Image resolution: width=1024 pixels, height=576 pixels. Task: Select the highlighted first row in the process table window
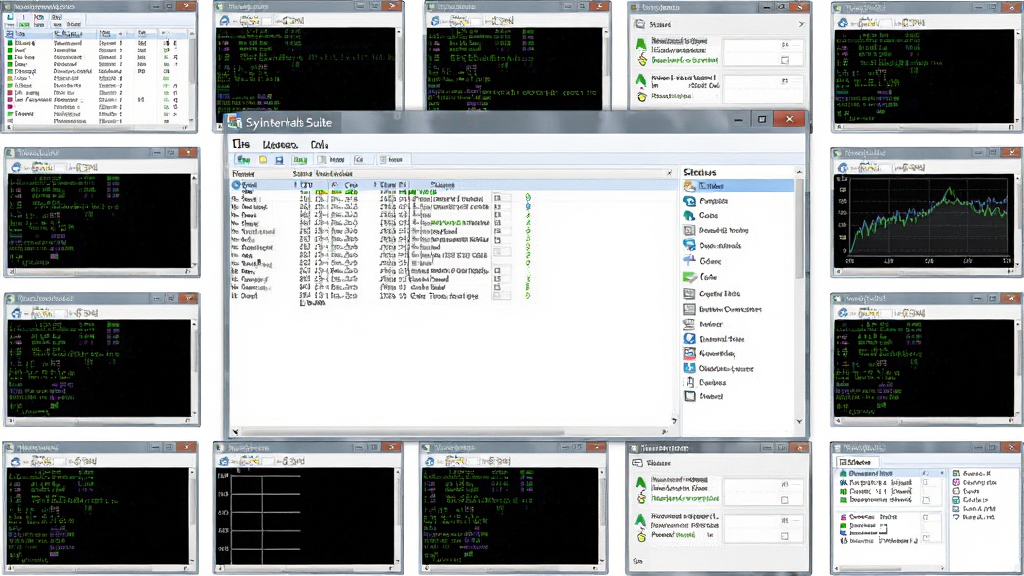[x=99, y=33]
